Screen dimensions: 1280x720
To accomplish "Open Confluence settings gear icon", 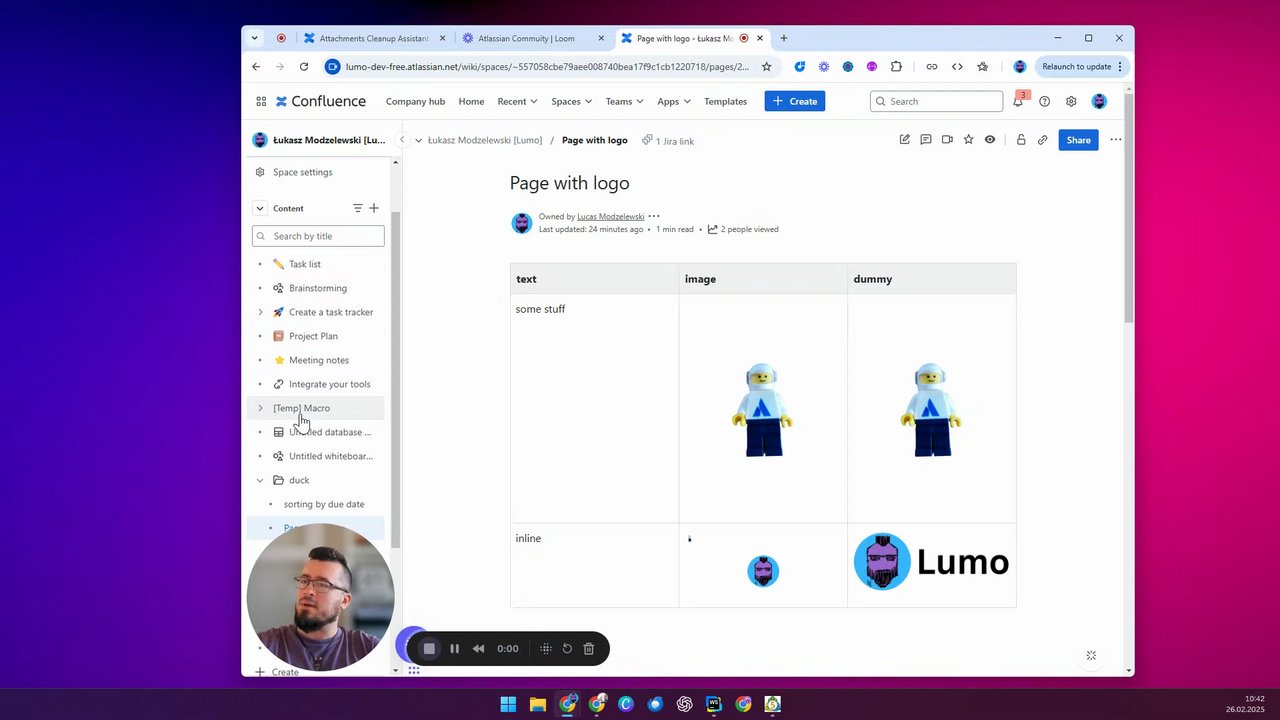I will tap(1071, 101).
